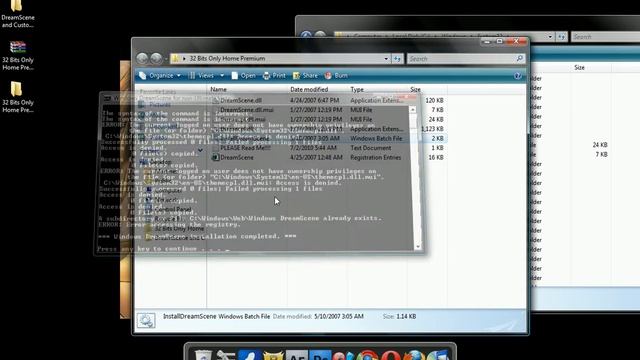Sort files by Date modified column

tap(309, 89)
